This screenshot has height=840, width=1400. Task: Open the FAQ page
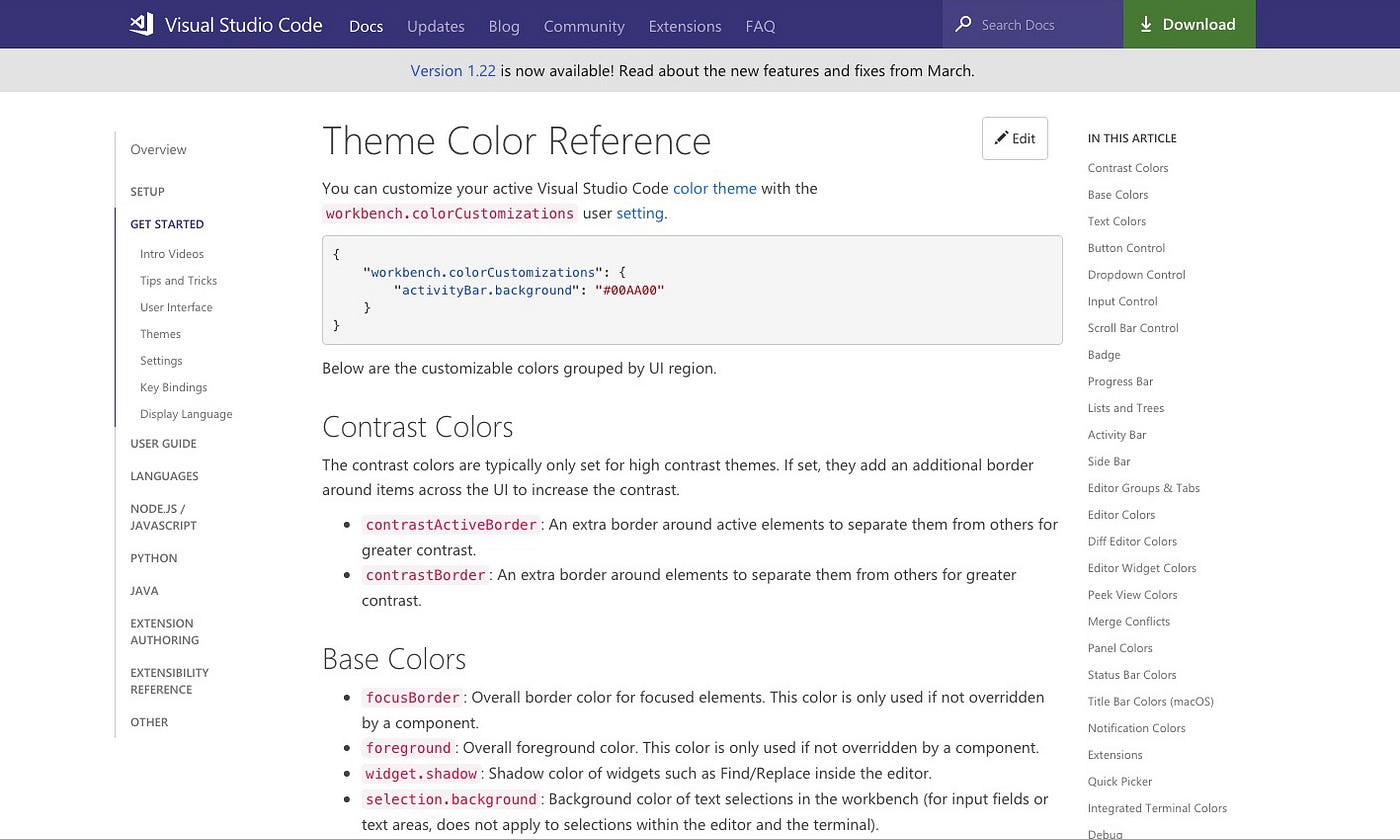tap(760, 26)
